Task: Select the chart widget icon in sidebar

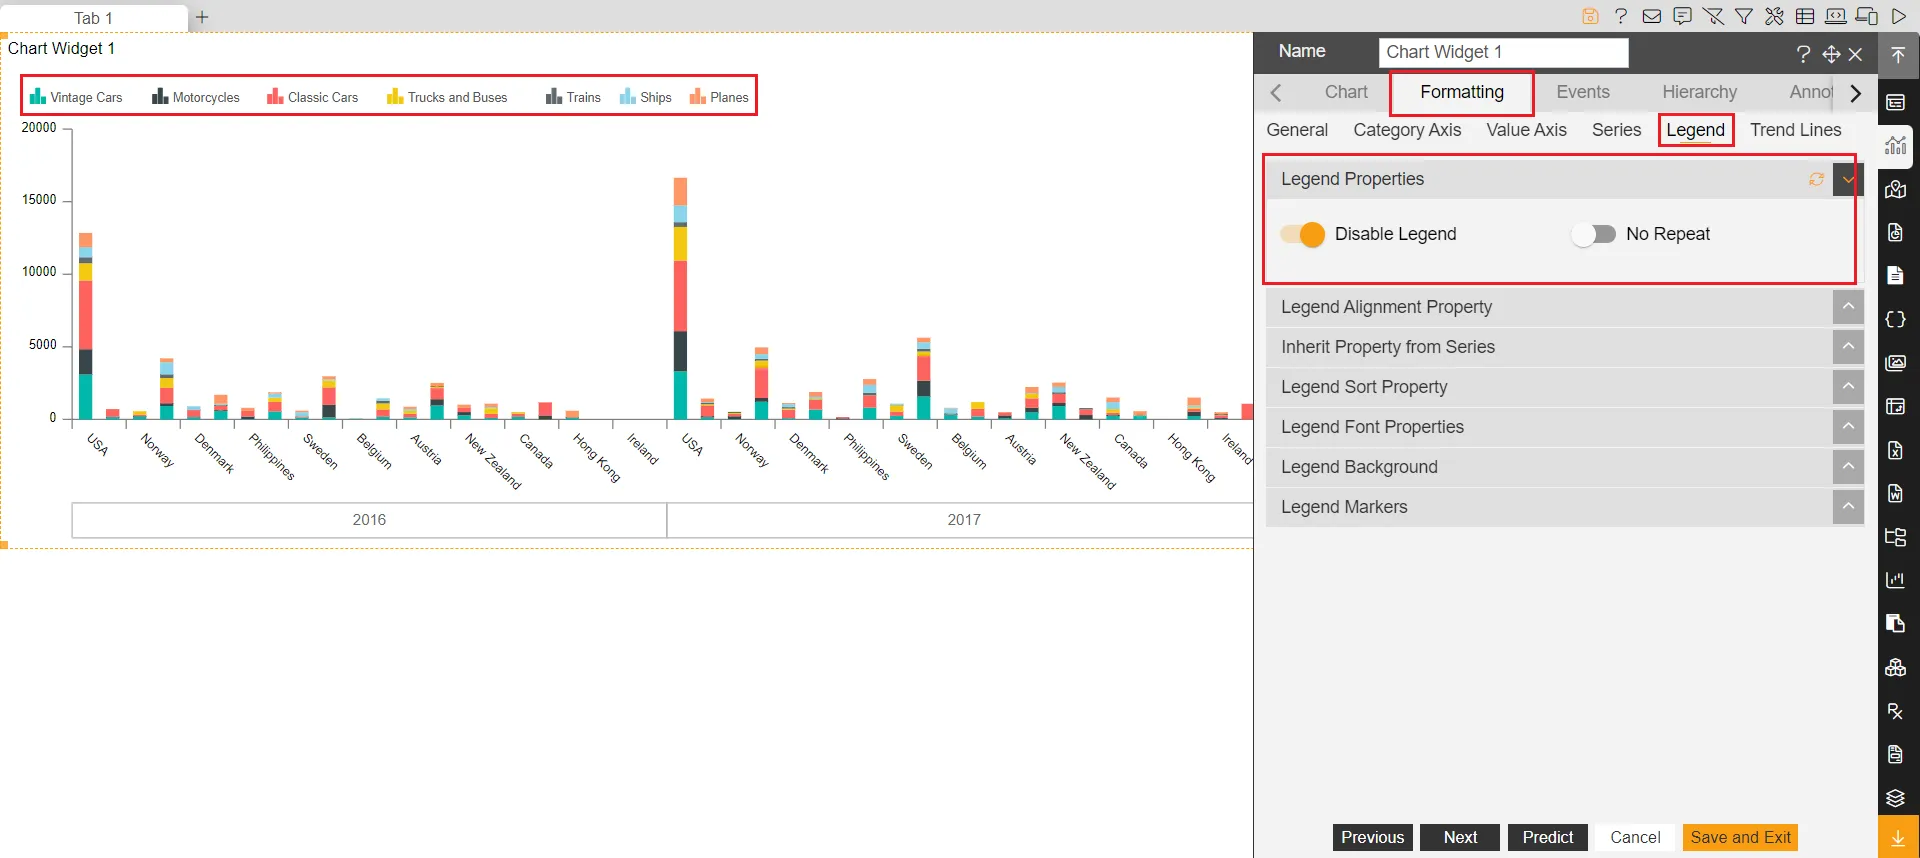Action: coord(1896,146)
